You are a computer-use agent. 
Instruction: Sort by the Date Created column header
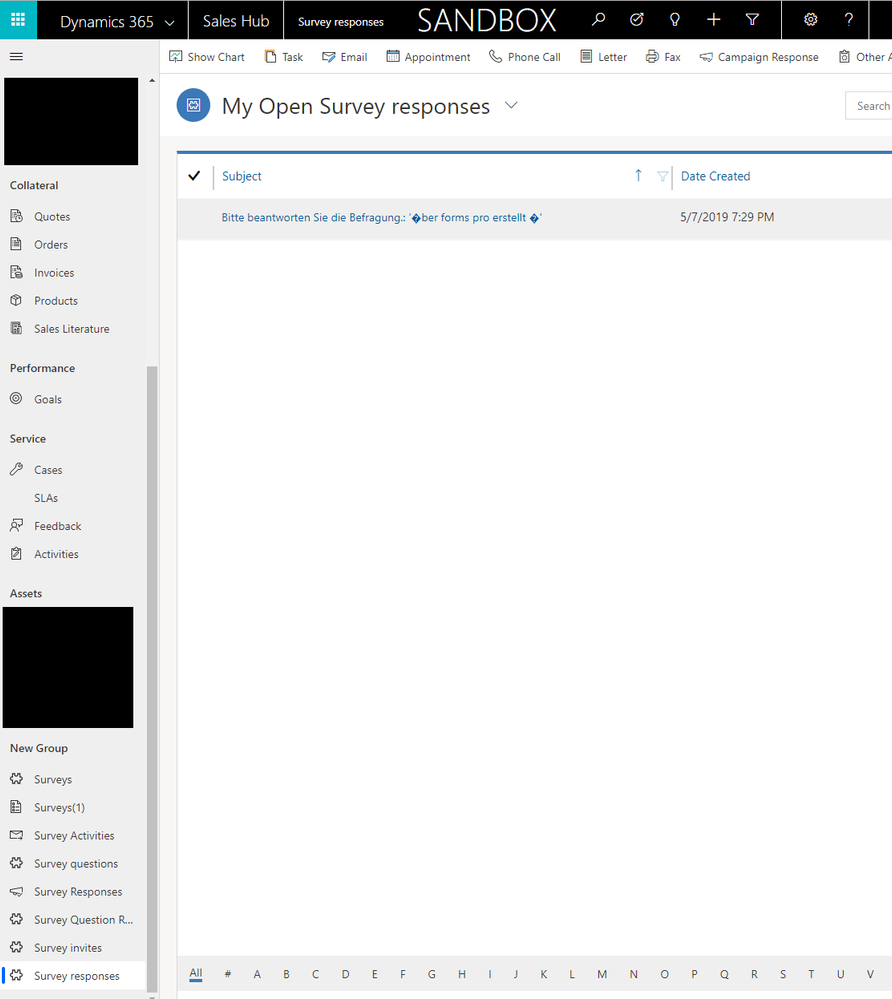point(716,176)
